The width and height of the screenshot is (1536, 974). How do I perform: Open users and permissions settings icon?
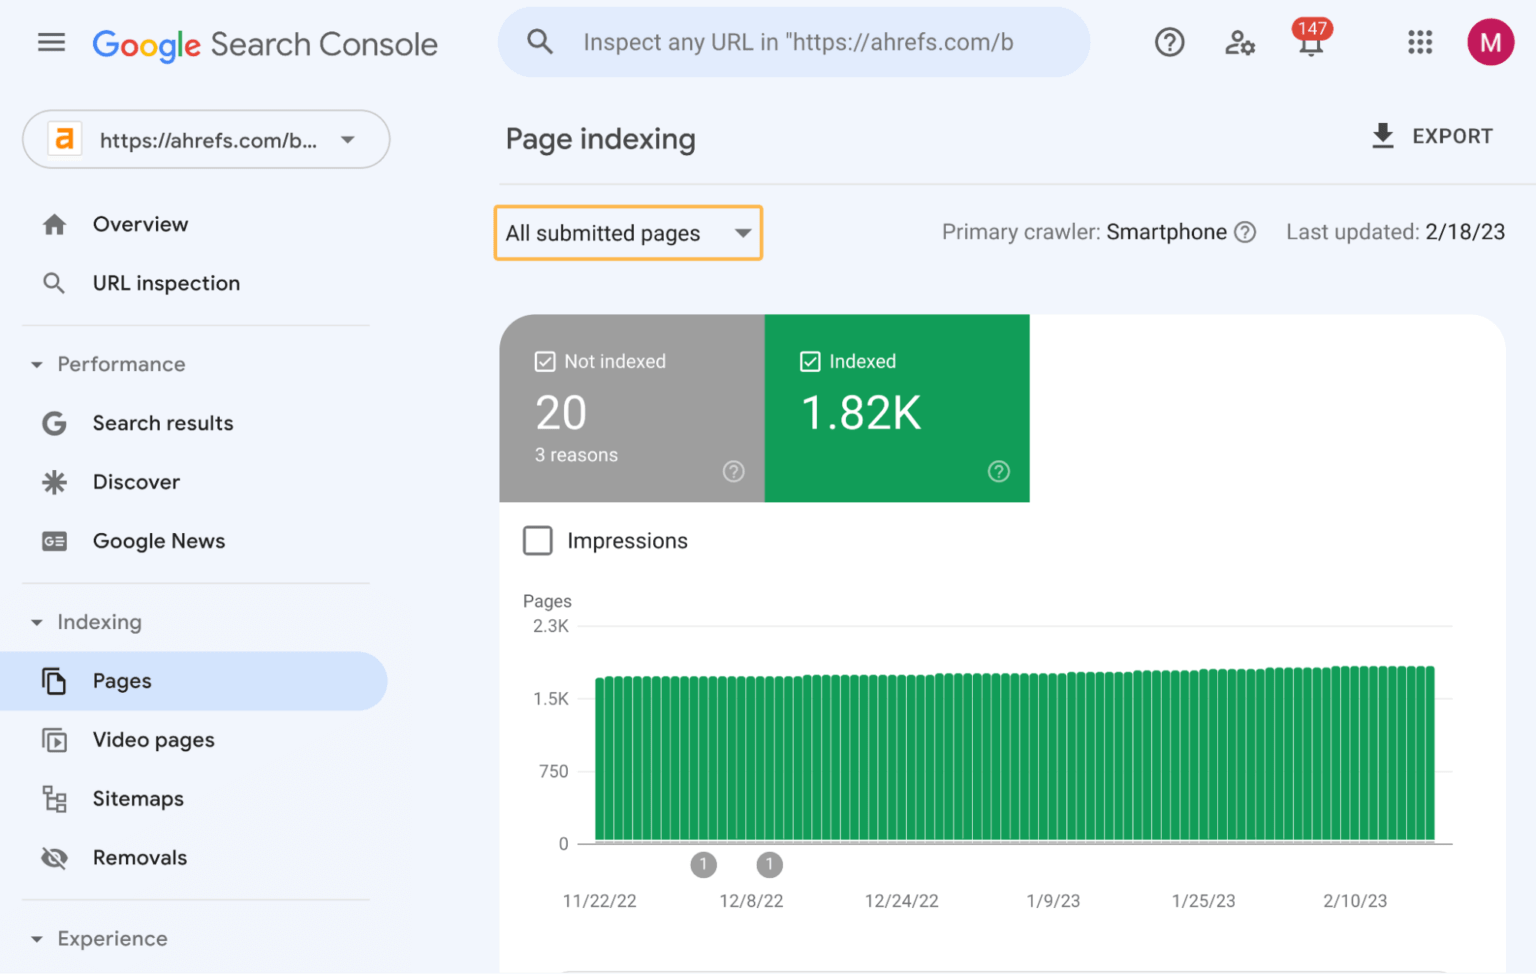click(x=1239, y=43)
